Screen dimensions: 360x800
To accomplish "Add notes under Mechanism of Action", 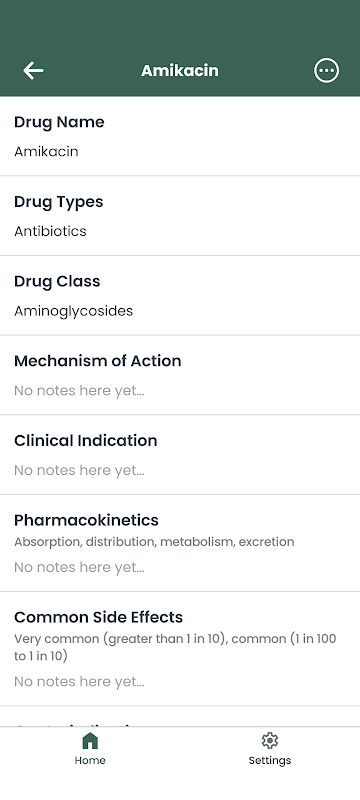I will (x=79, y=391).
